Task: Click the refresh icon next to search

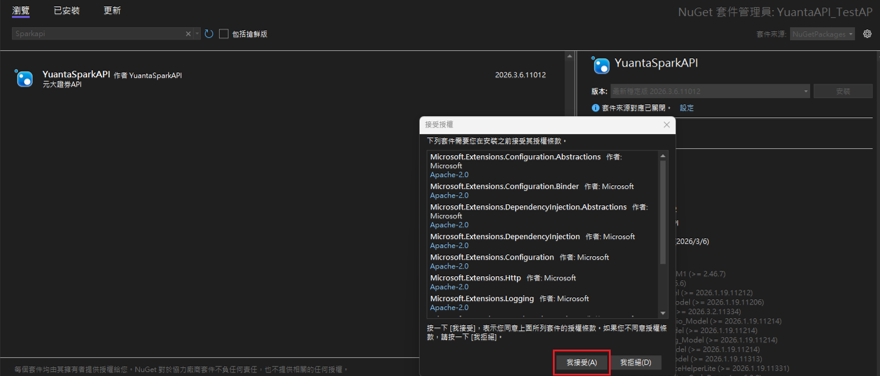Action: click(209, 34)
